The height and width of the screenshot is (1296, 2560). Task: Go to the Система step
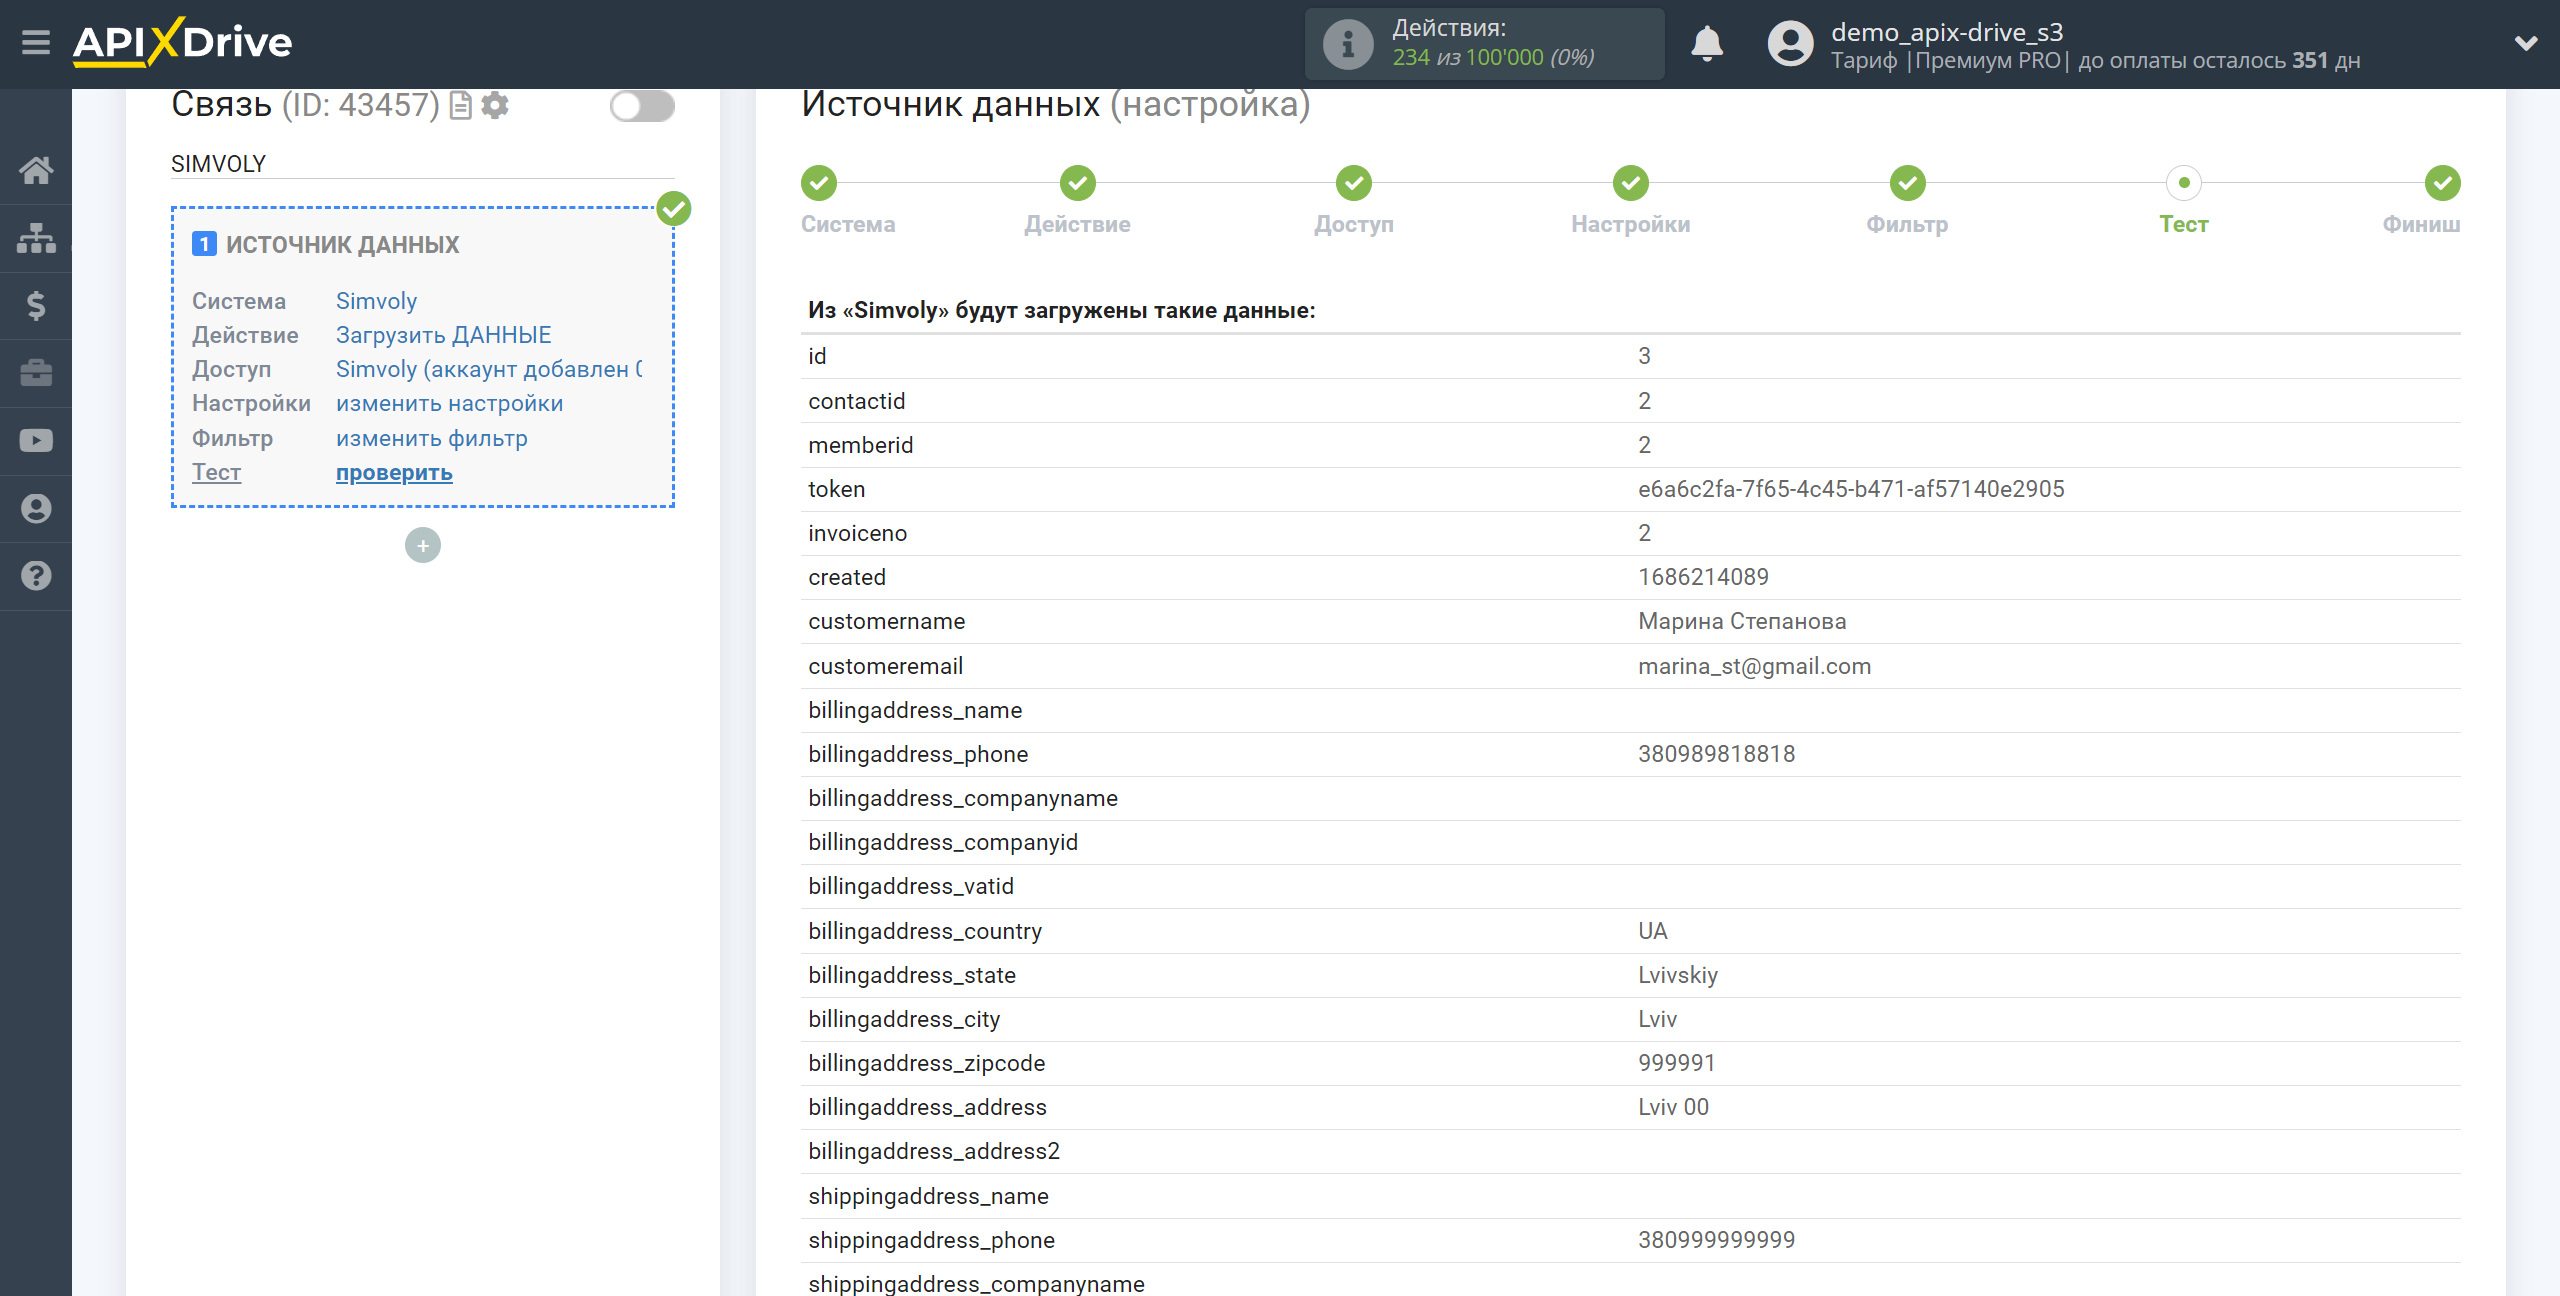(x=848, y=224)
